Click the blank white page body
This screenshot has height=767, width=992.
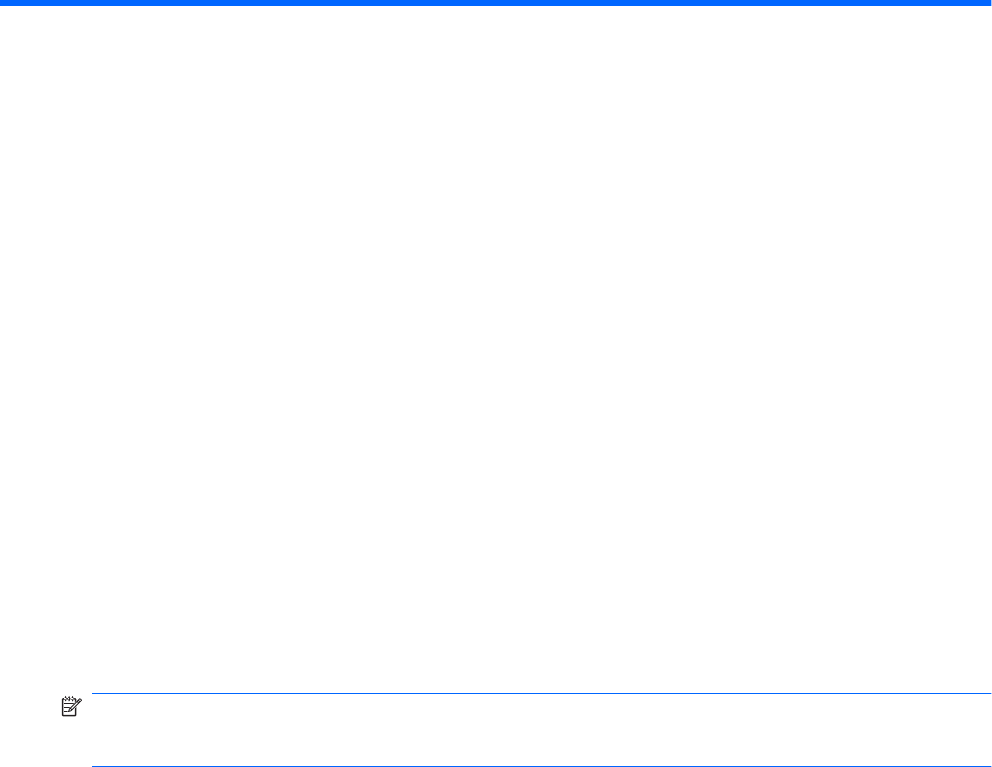[496, 348]
